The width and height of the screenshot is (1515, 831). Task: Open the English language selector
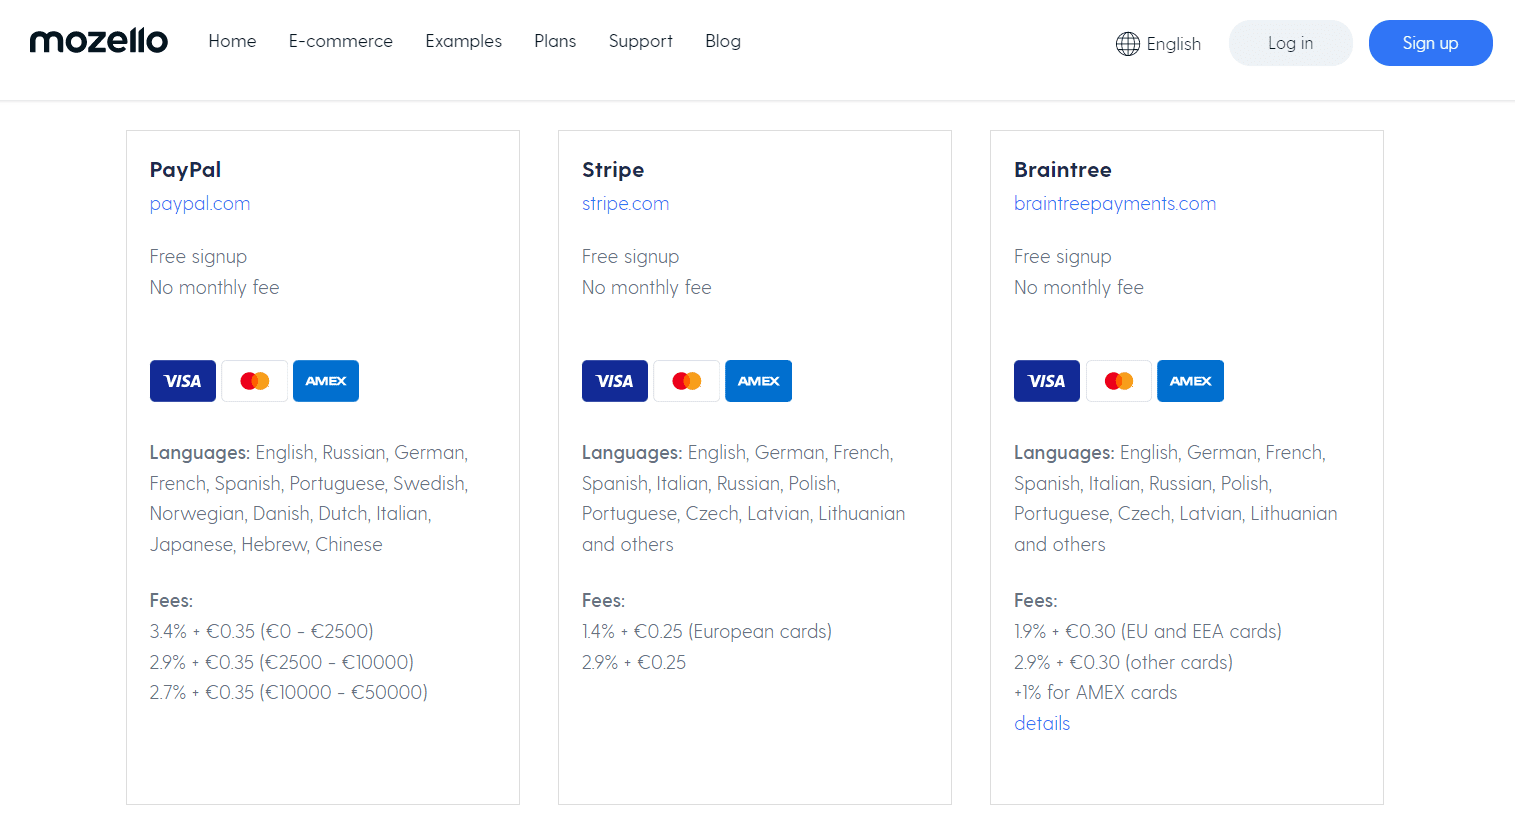point(1159,44)
